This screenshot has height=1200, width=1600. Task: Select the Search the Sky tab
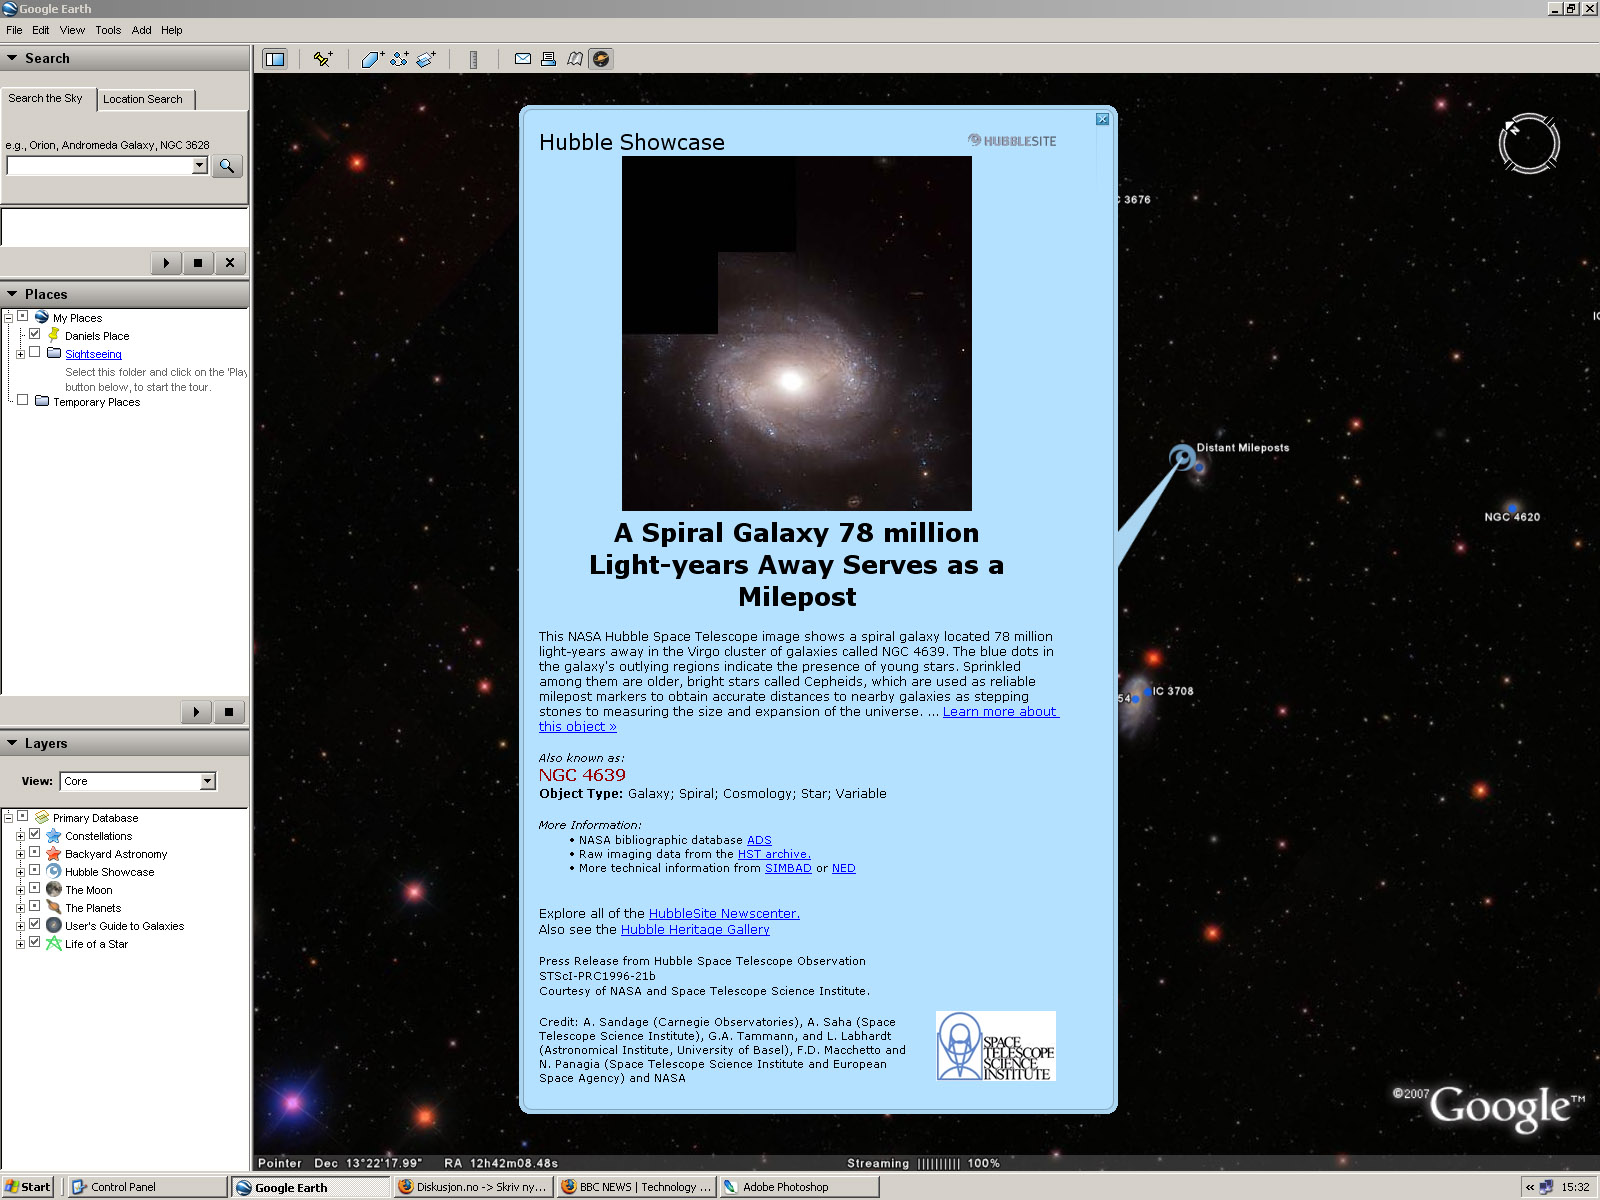click(46, 98)
